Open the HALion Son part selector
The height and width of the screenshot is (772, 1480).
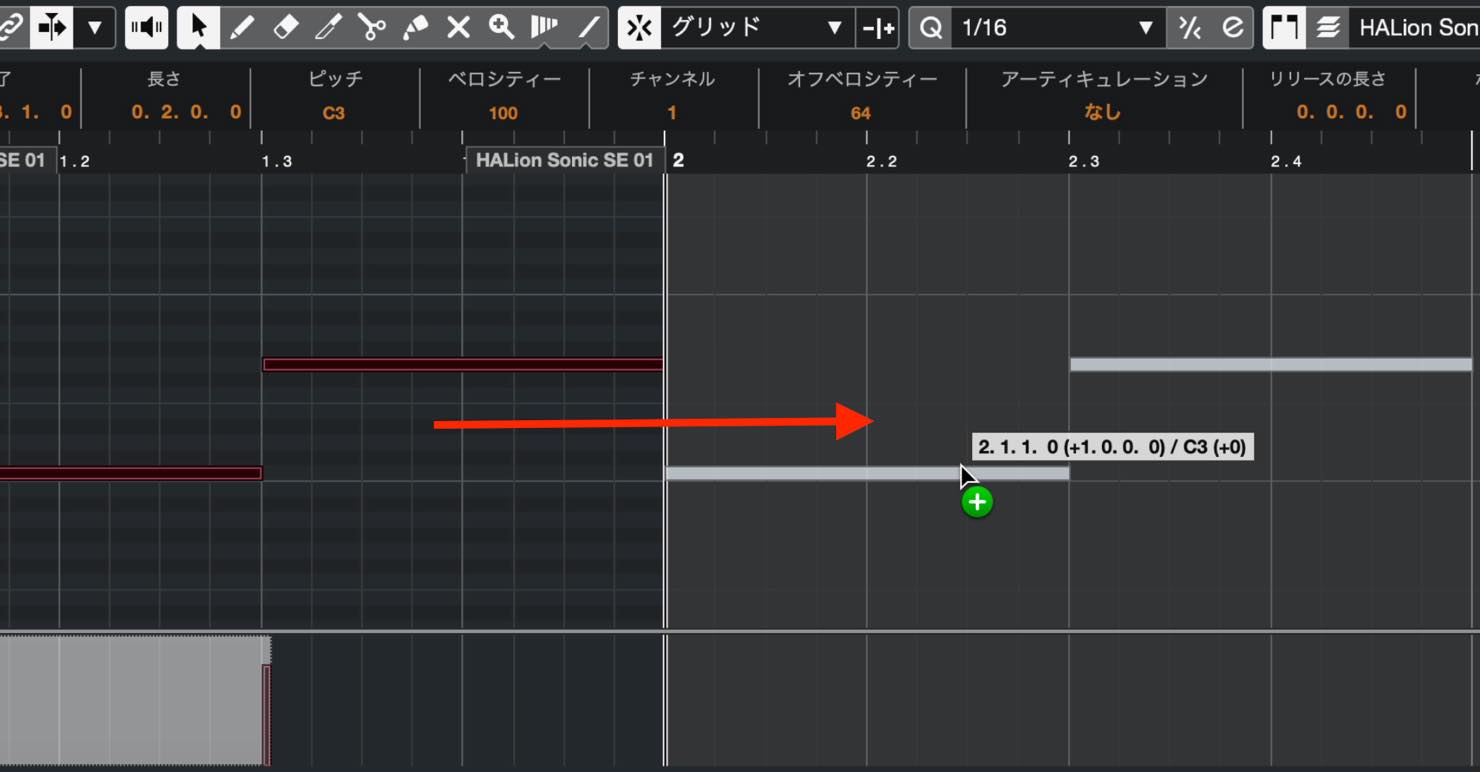tap(1414, 28)
